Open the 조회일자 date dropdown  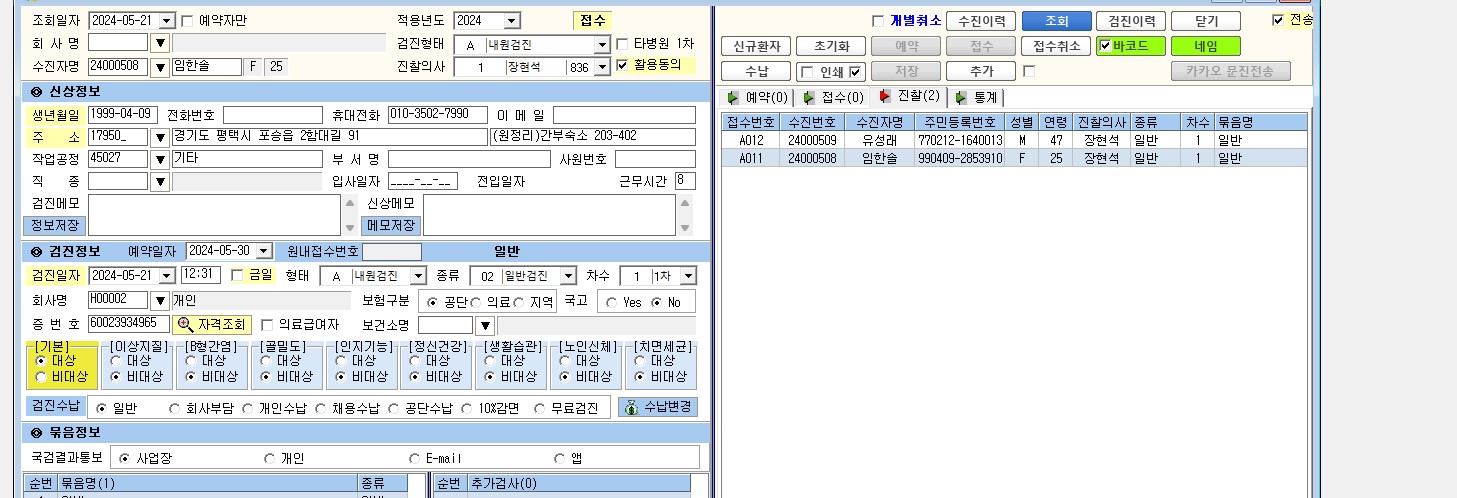coord(166,20)
